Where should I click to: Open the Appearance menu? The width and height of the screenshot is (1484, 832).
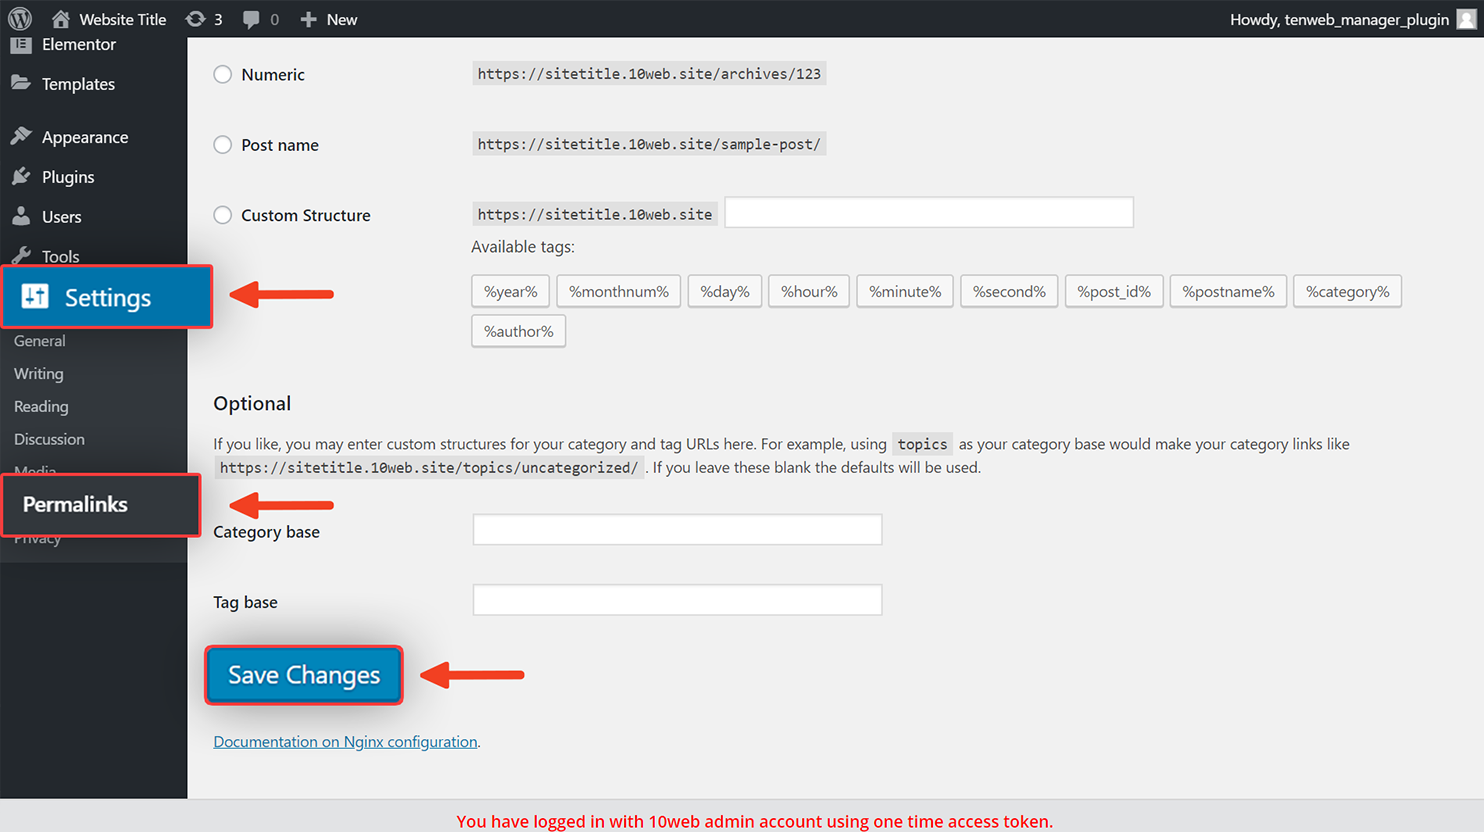point(85,137)
